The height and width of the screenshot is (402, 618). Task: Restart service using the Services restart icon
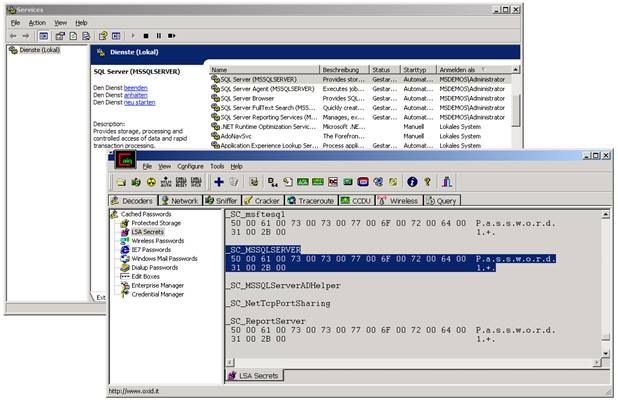point(171,36)
